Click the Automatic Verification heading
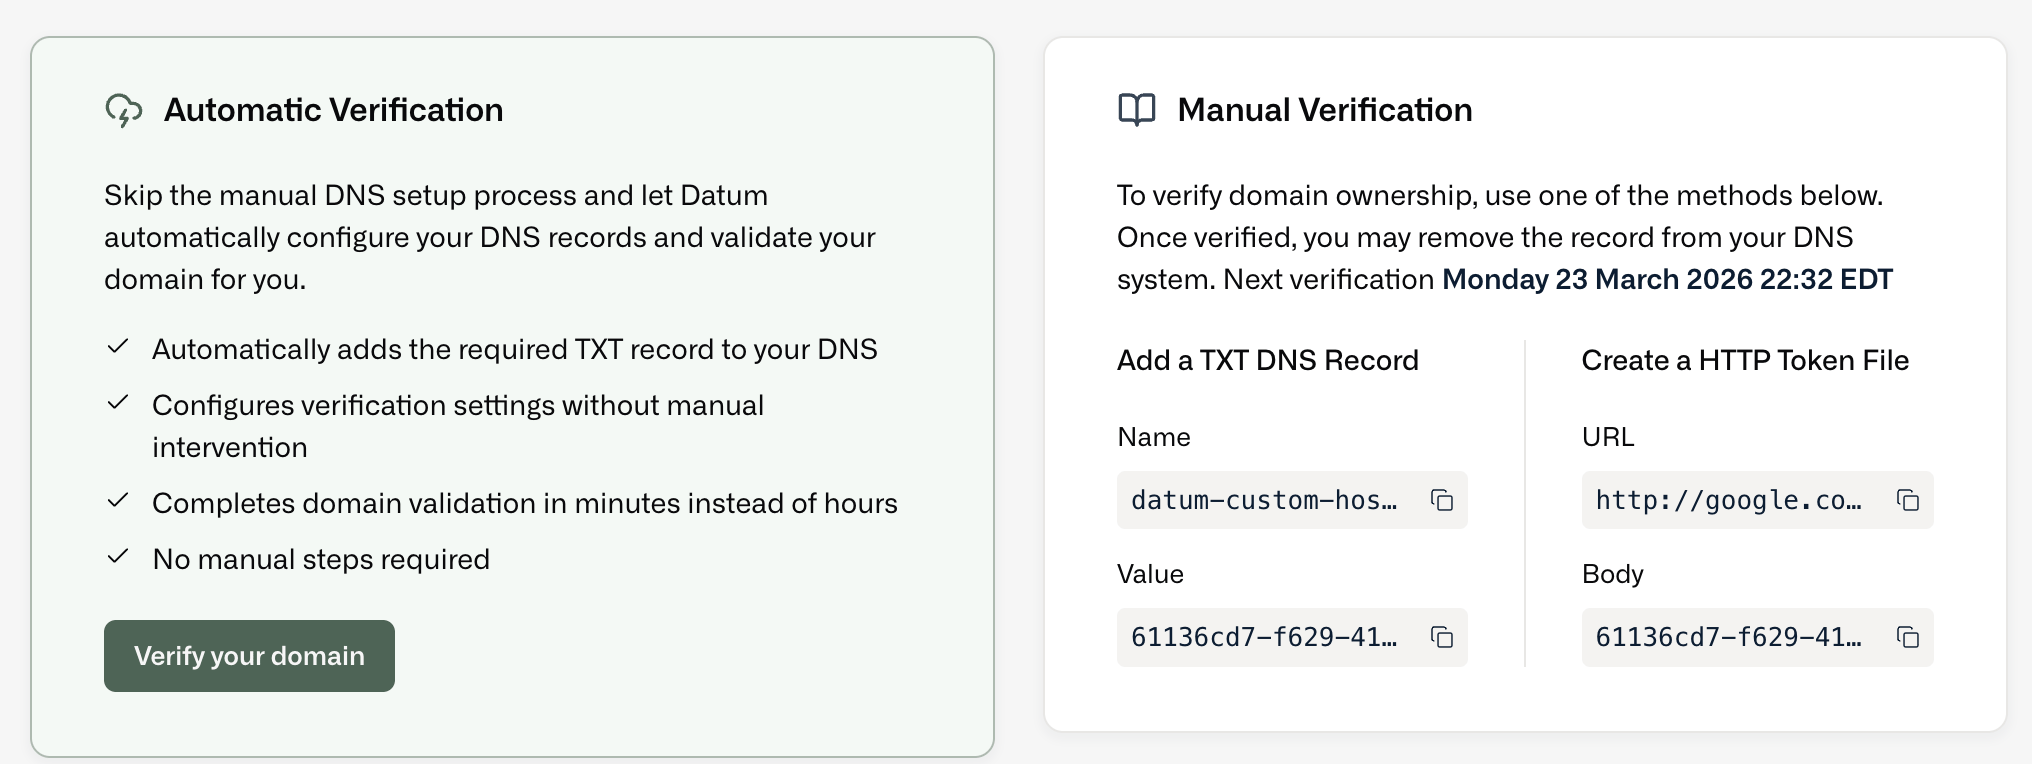Screen dimensions: 2032x764 tap(333, 110)
